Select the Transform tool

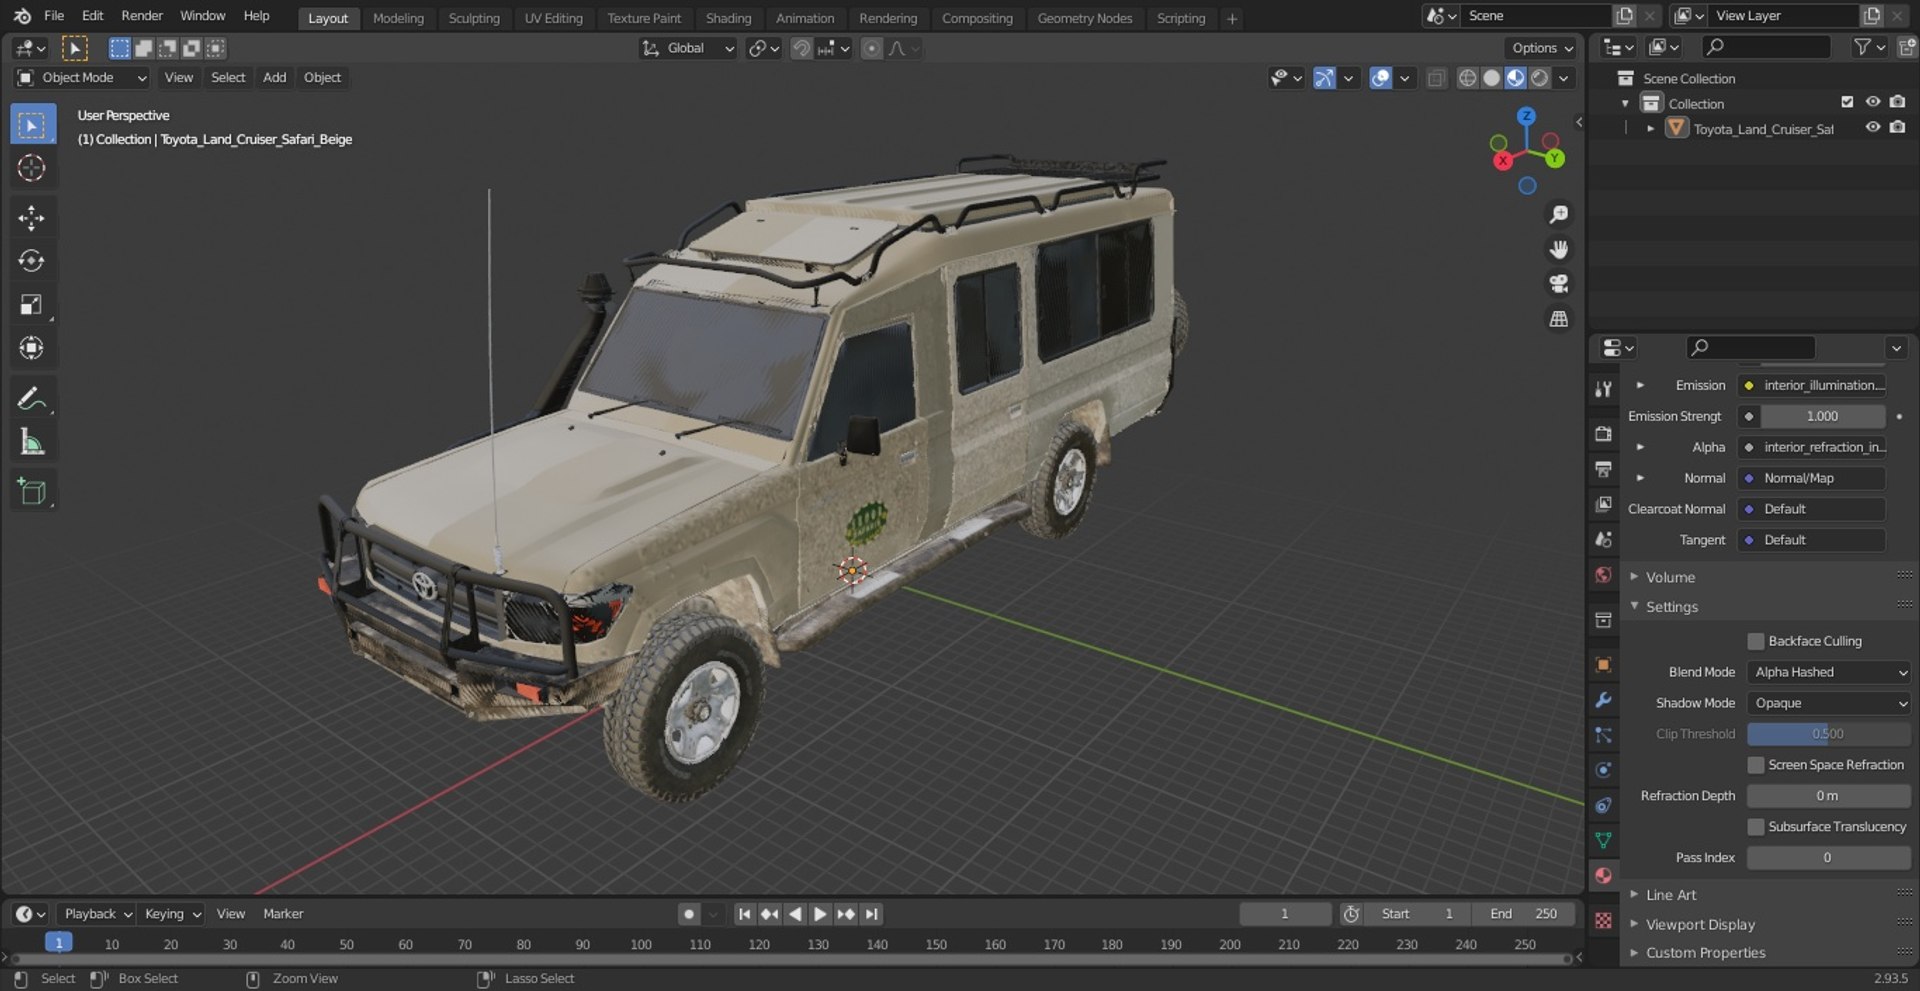point(31,348)
